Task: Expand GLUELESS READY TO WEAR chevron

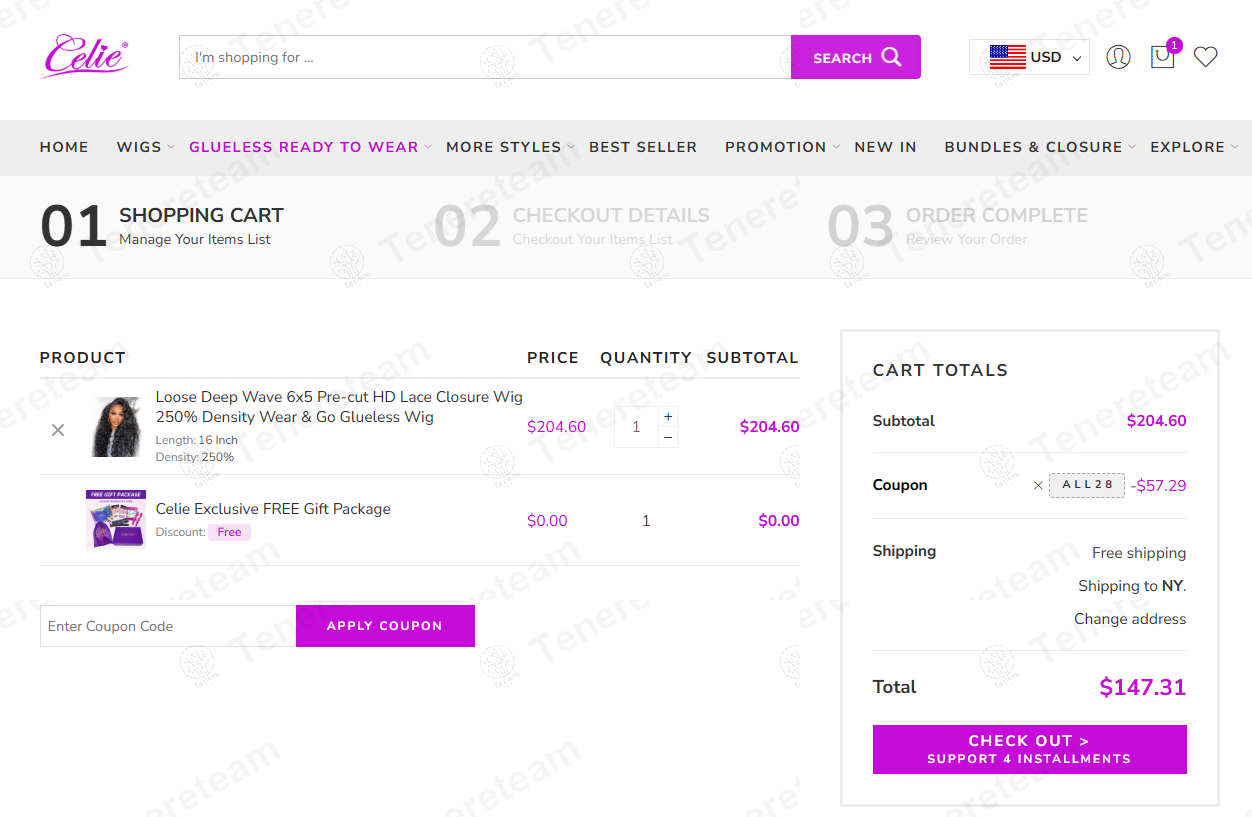Action: (x=428, y=147)
